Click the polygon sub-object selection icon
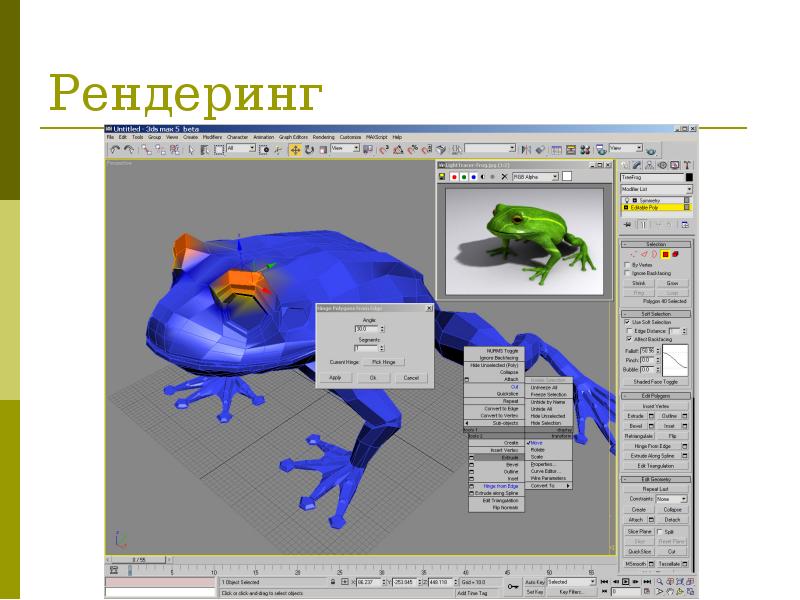800x600 pixels. click(663, 253)
